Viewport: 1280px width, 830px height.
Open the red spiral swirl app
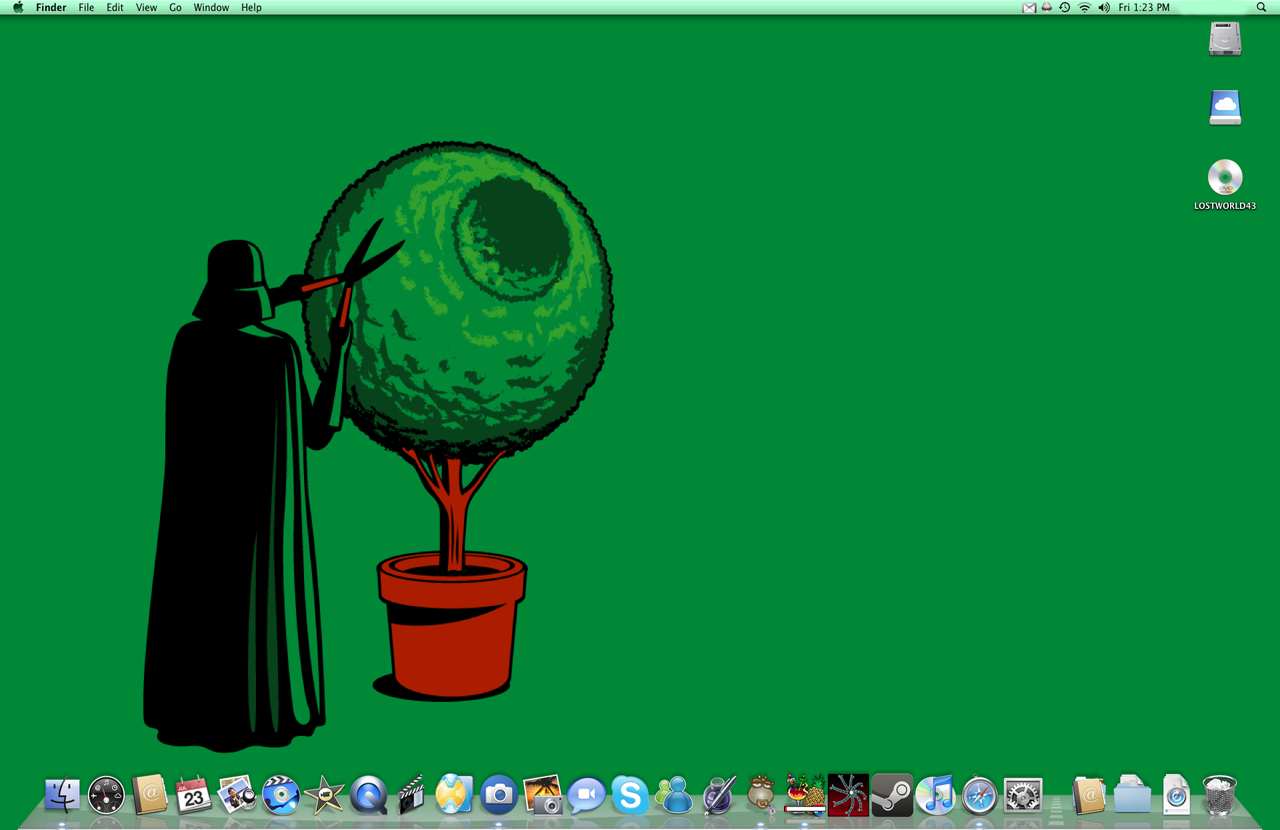click(848, 795)
